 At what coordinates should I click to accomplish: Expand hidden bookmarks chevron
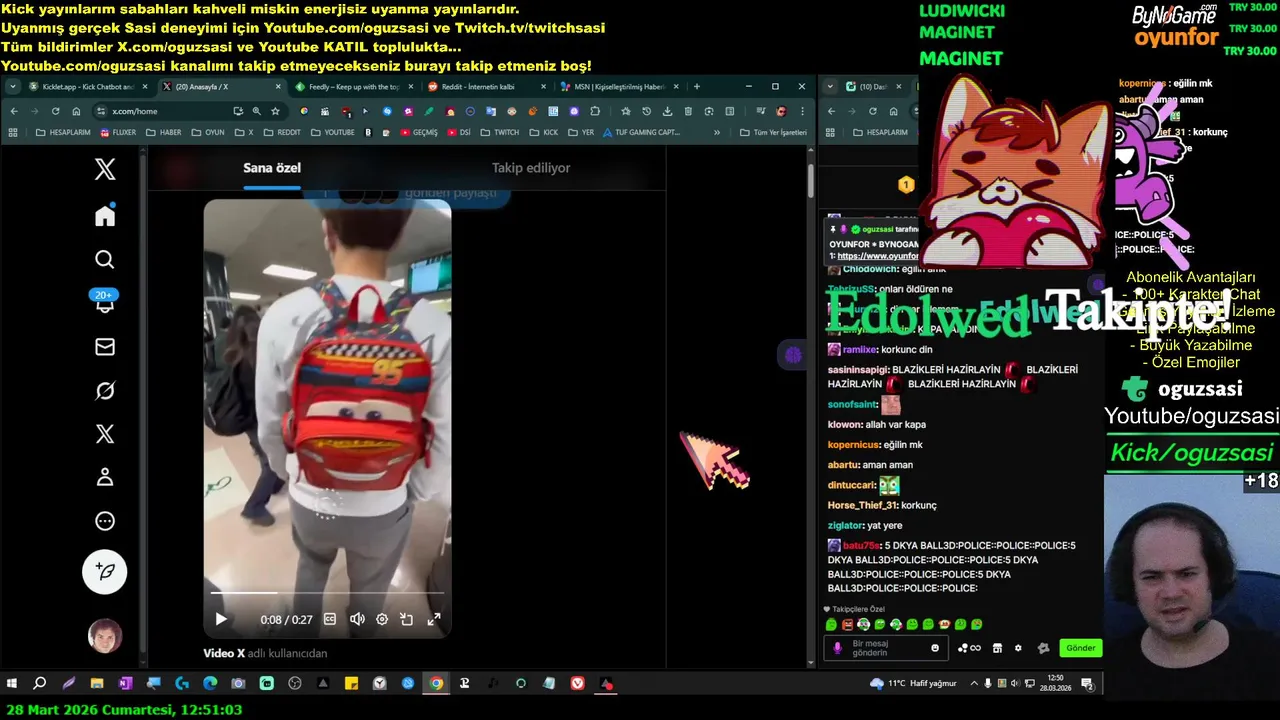coord(716,132)
